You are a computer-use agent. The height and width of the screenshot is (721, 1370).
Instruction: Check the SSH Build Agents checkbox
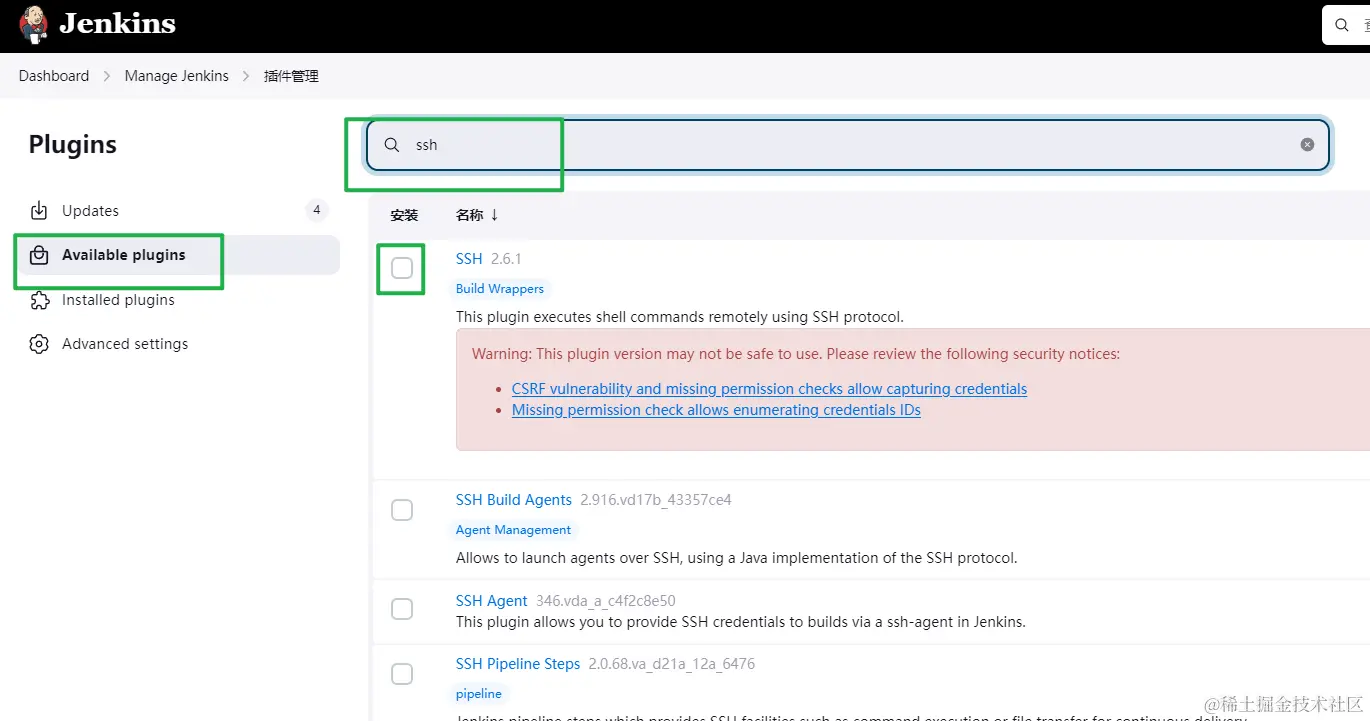click(402, 510)
